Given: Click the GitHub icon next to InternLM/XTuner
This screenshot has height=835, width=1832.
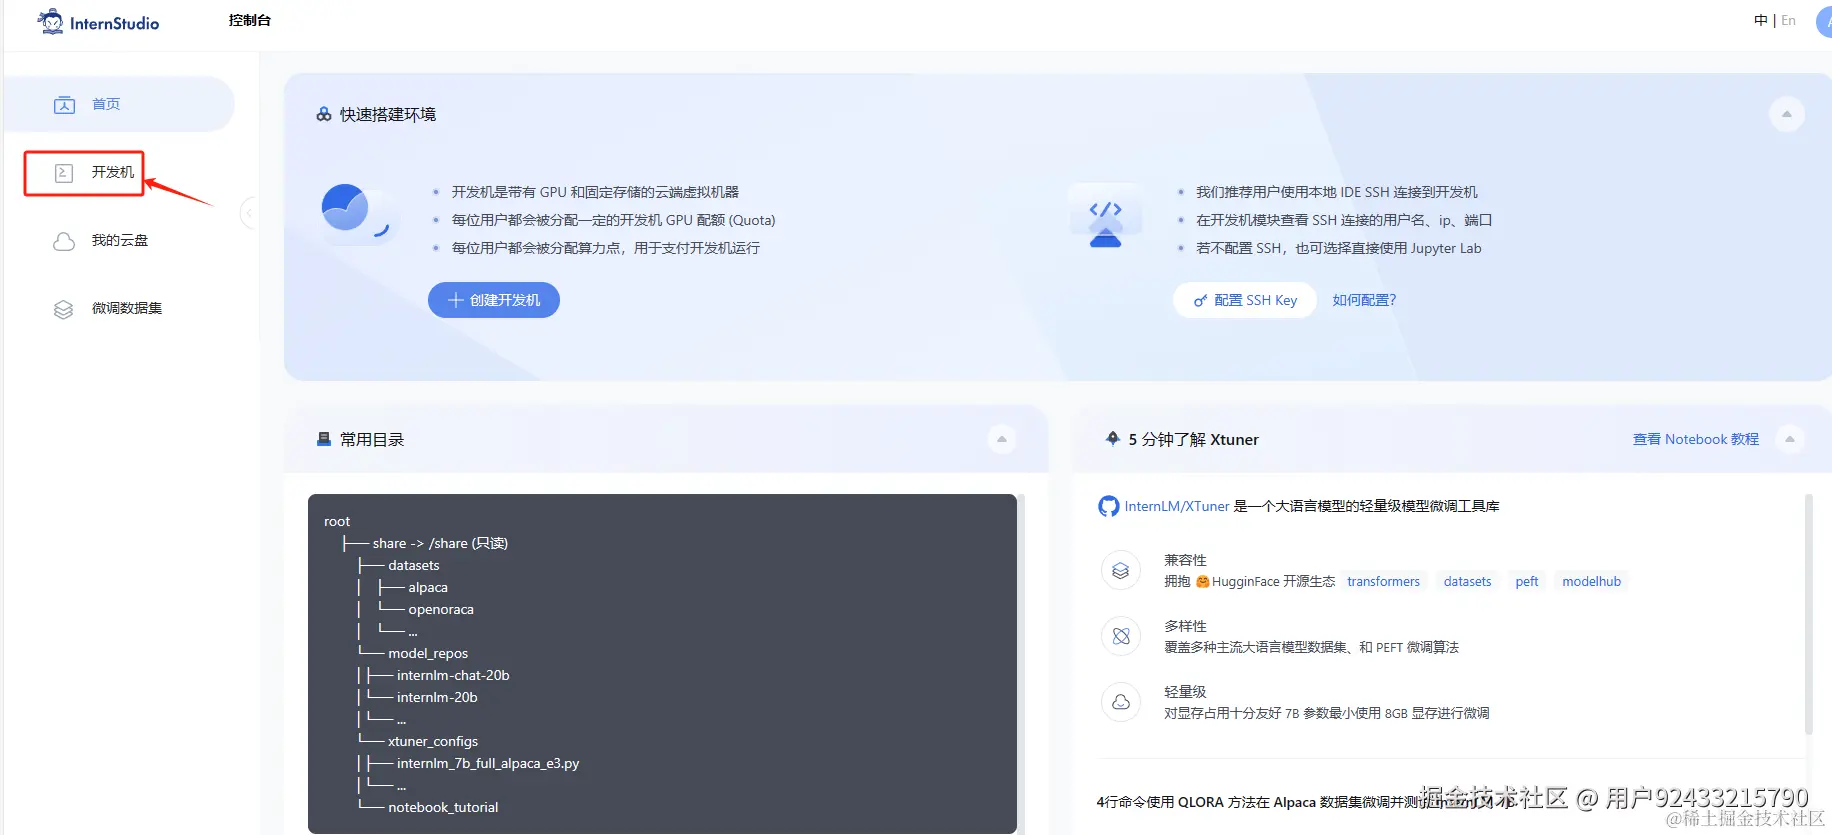Looking at the screenshot, I should click(x=1108, y=506).
